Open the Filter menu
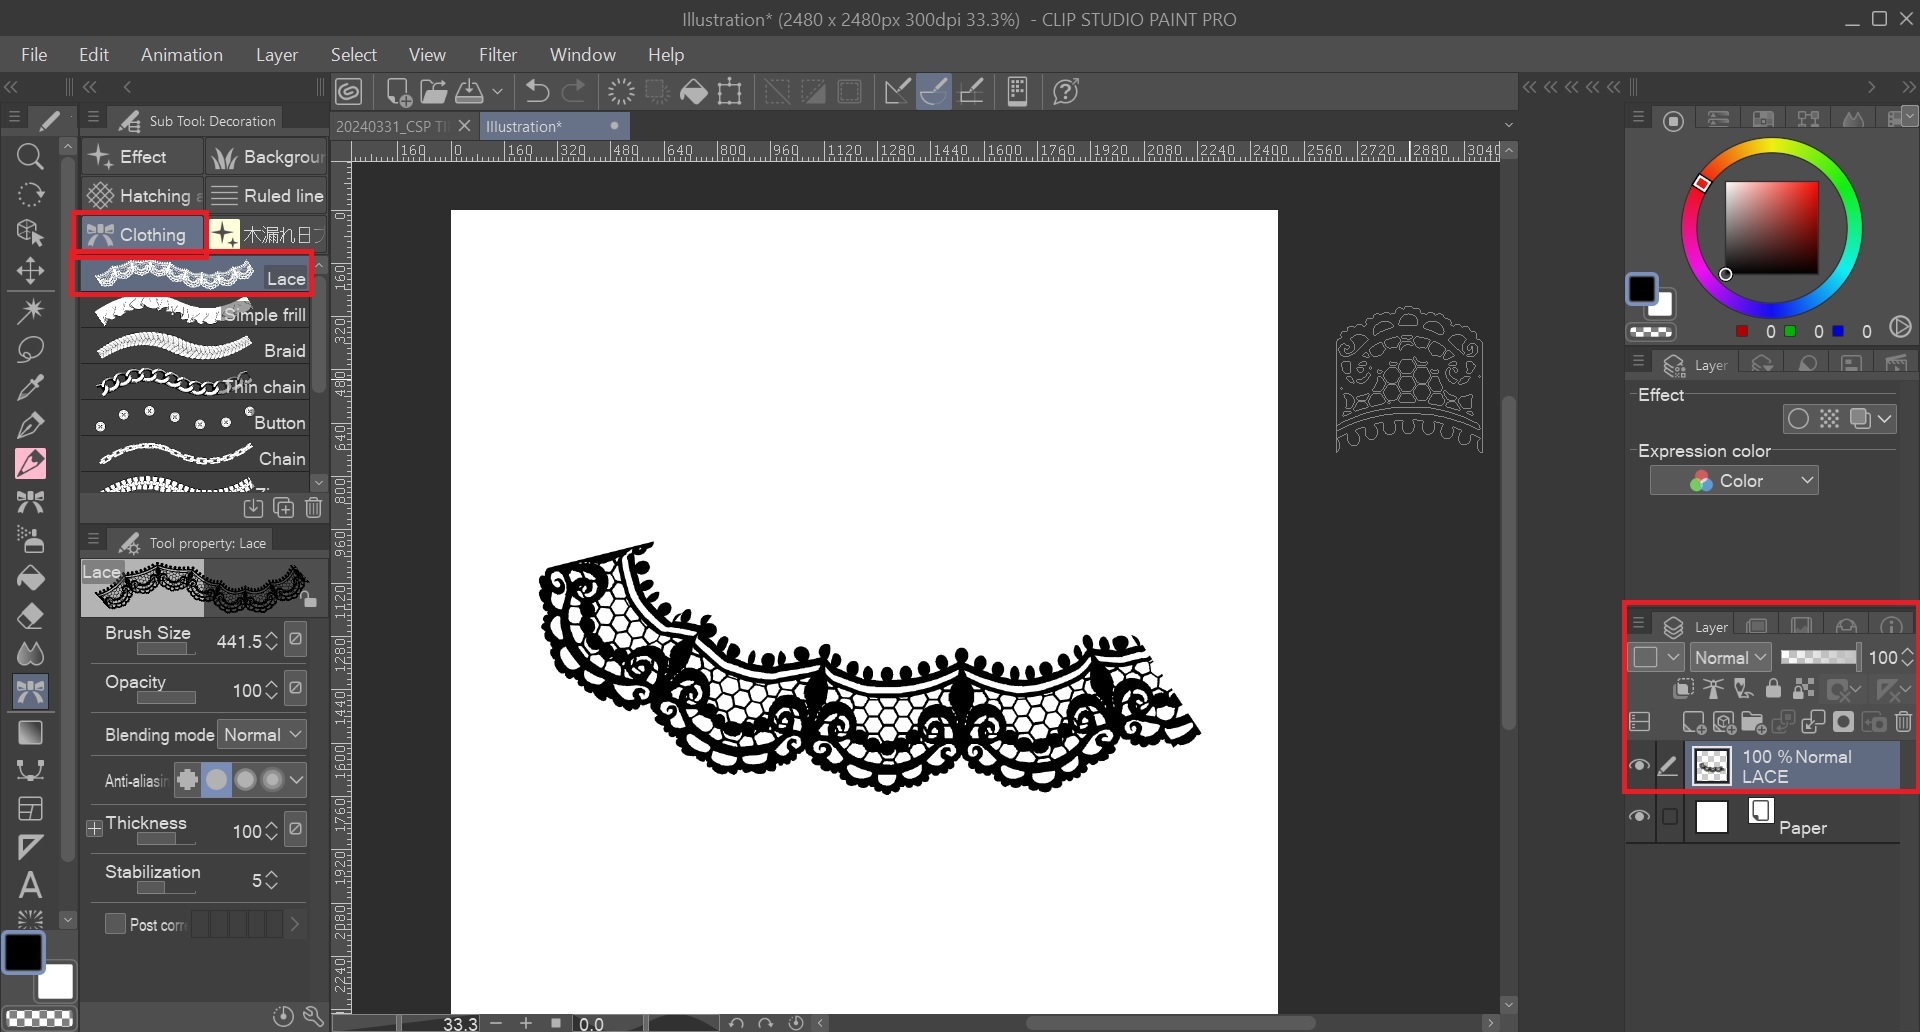This screenshot has height=1032, width=1920. [x=497, y=55]
